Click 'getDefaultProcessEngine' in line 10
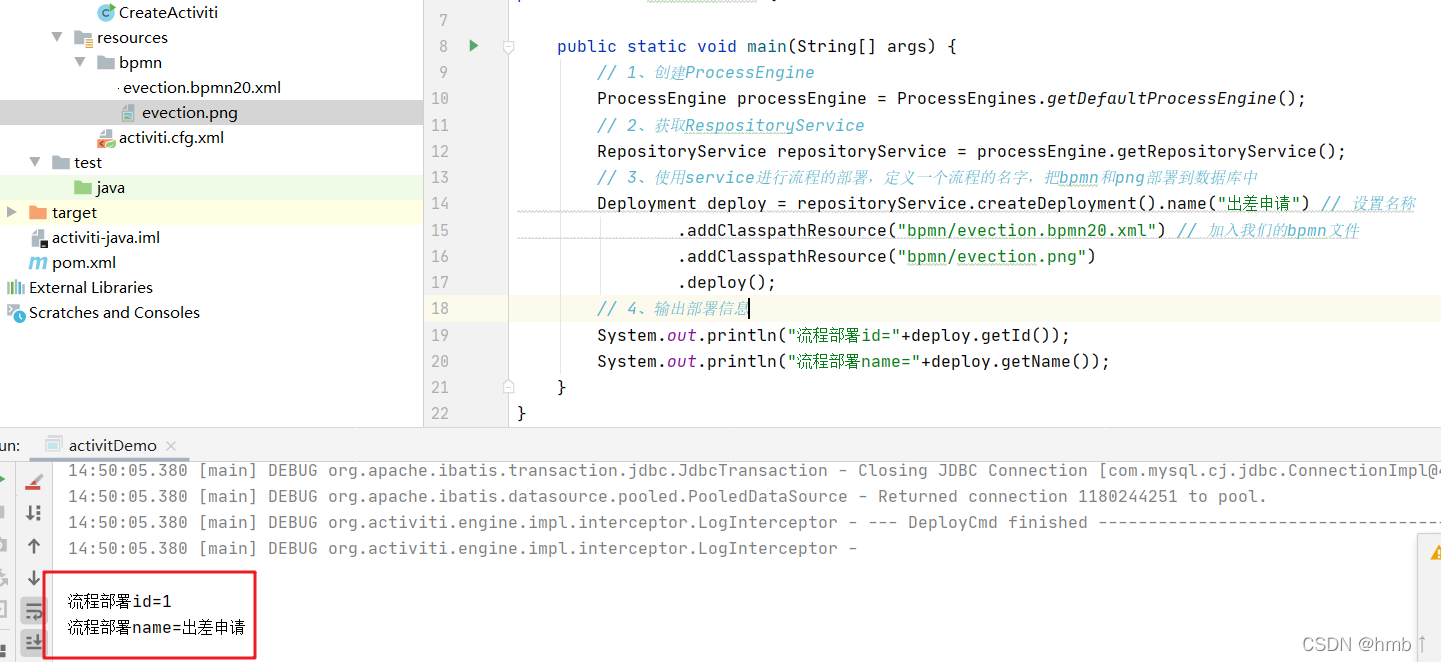This screenshot has width=1441, height=662. click(x=1162, y=98)
